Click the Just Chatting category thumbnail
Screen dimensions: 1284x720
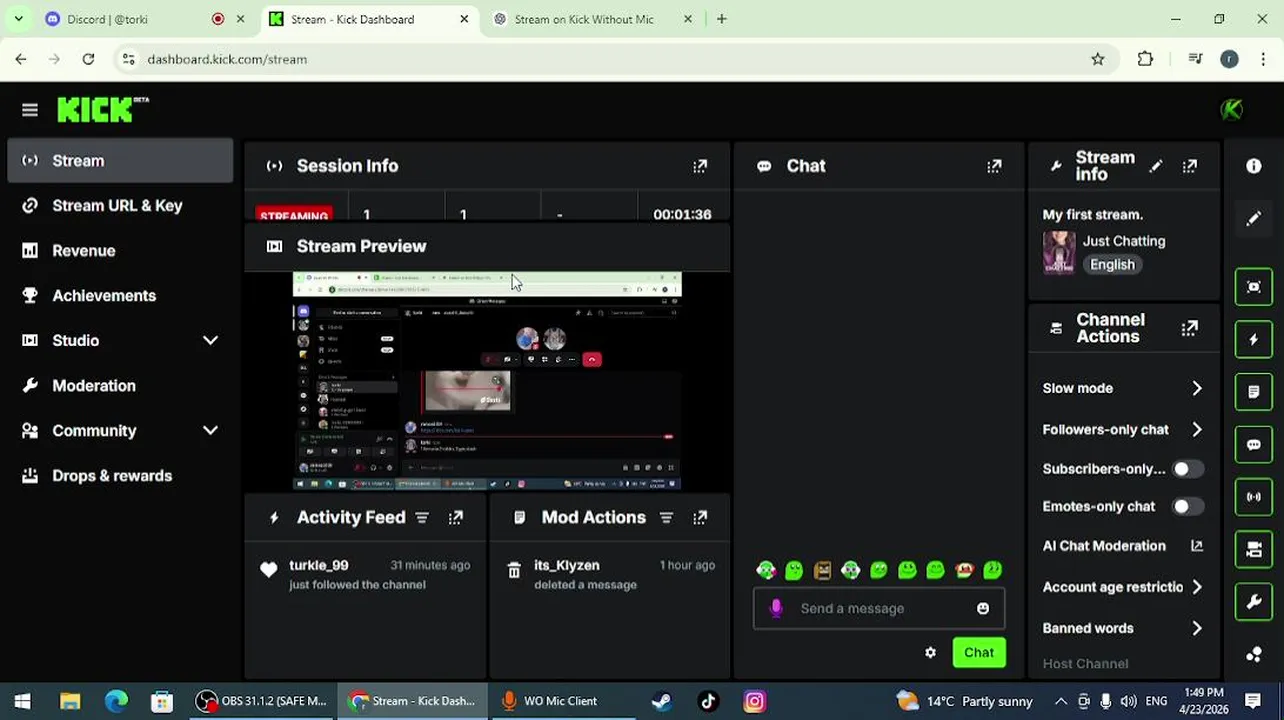tap(1059, 252)
